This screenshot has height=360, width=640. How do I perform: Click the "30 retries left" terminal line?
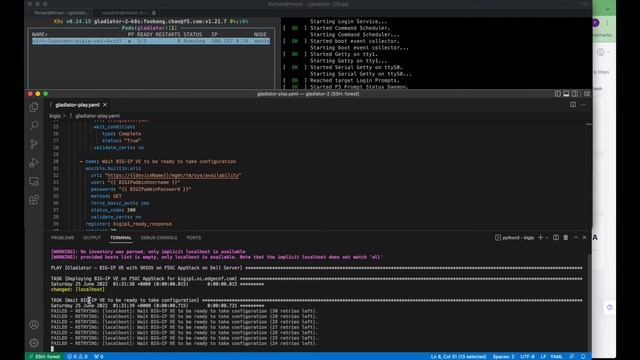point(184,311)
